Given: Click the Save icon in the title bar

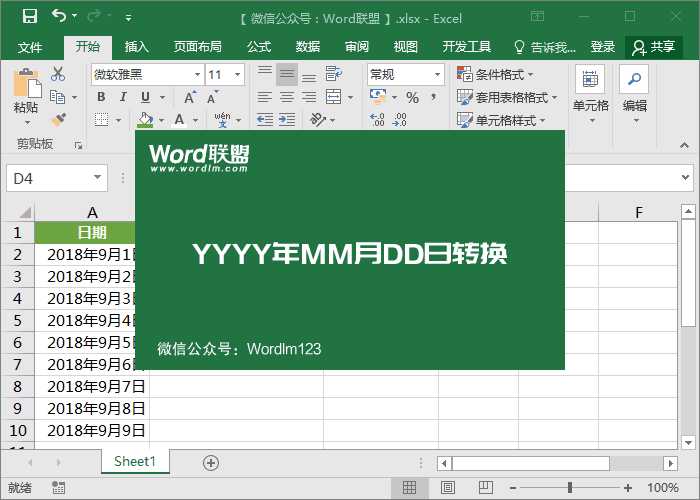Looking at the screenshot, I should click(30, 16).
